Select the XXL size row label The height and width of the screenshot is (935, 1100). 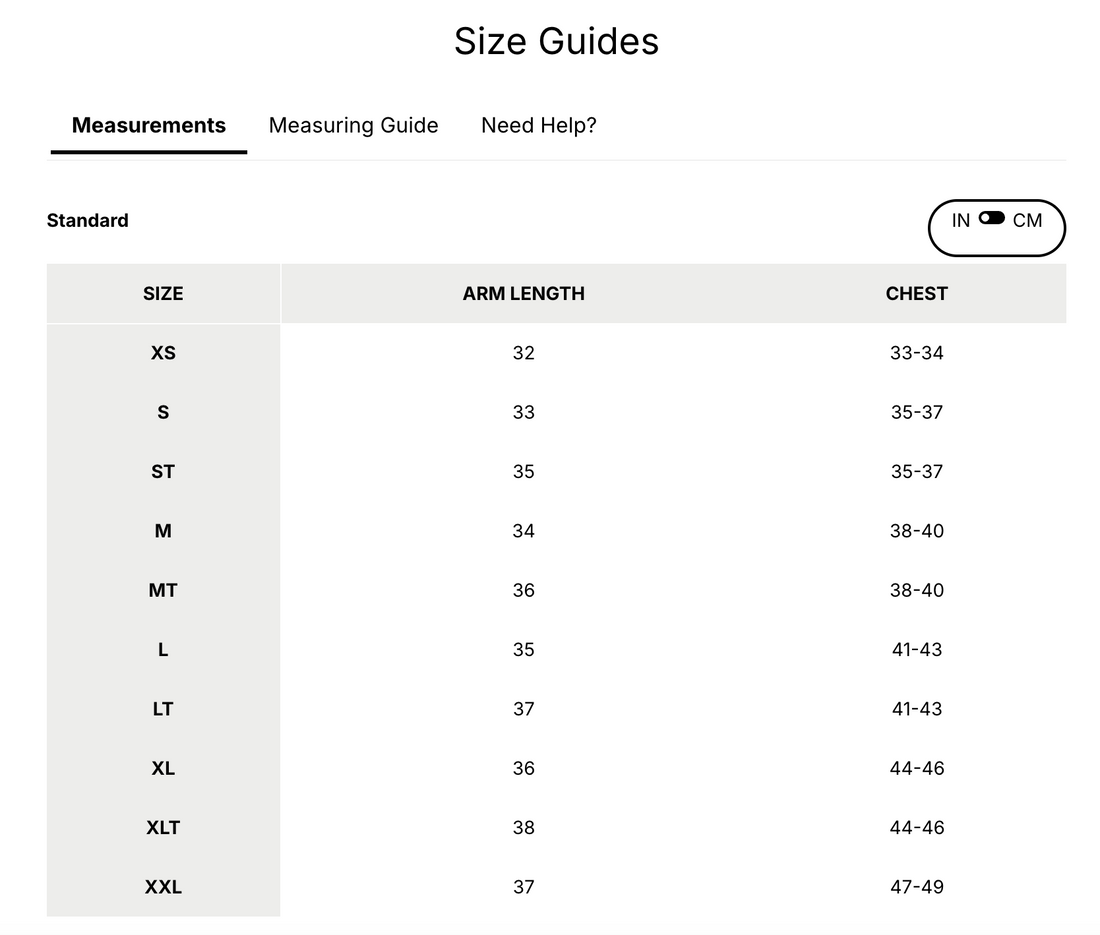(x=163, y=887)
